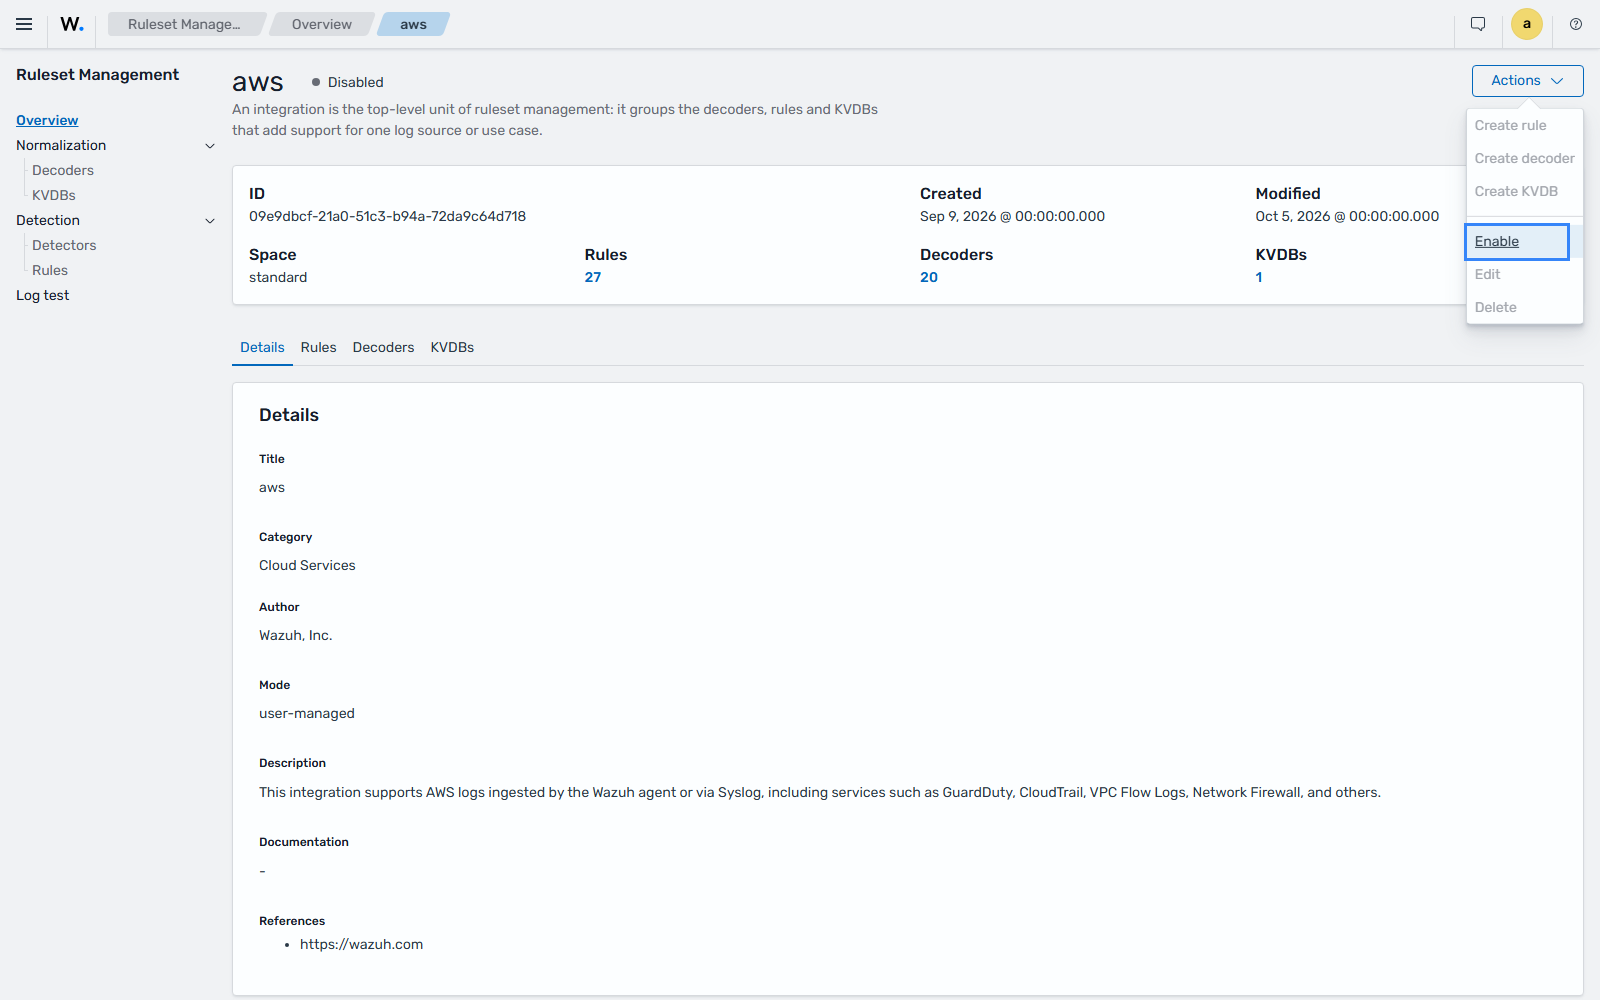Switch to the Rules tab
Screen dimensions: 1600x1000
click(x=318, y=347)
